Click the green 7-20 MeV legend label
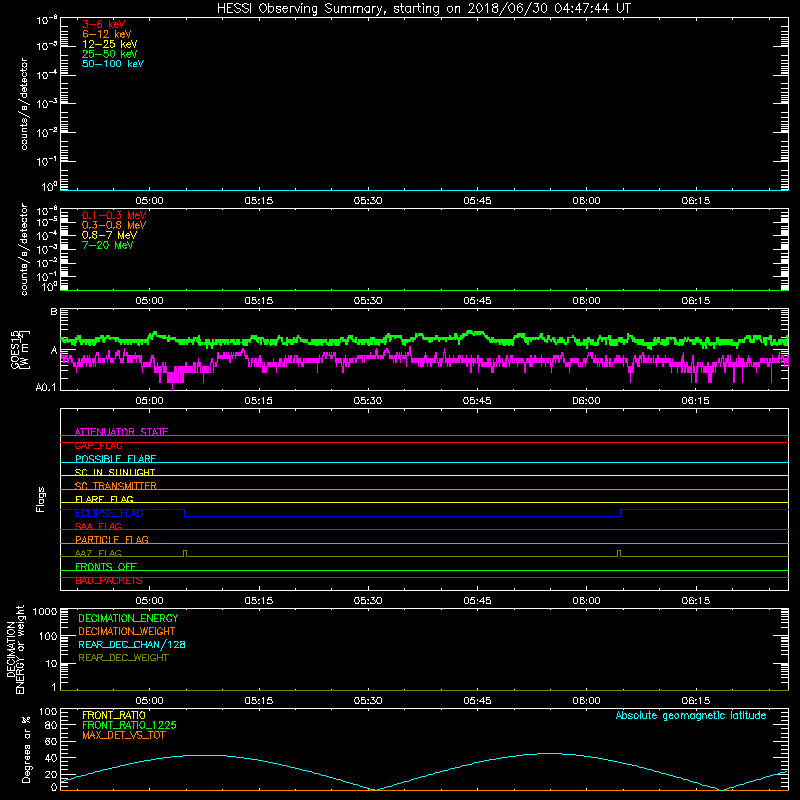Image resolution: width=800 pixels, height=800 pixels. click(x=108, y=245)
